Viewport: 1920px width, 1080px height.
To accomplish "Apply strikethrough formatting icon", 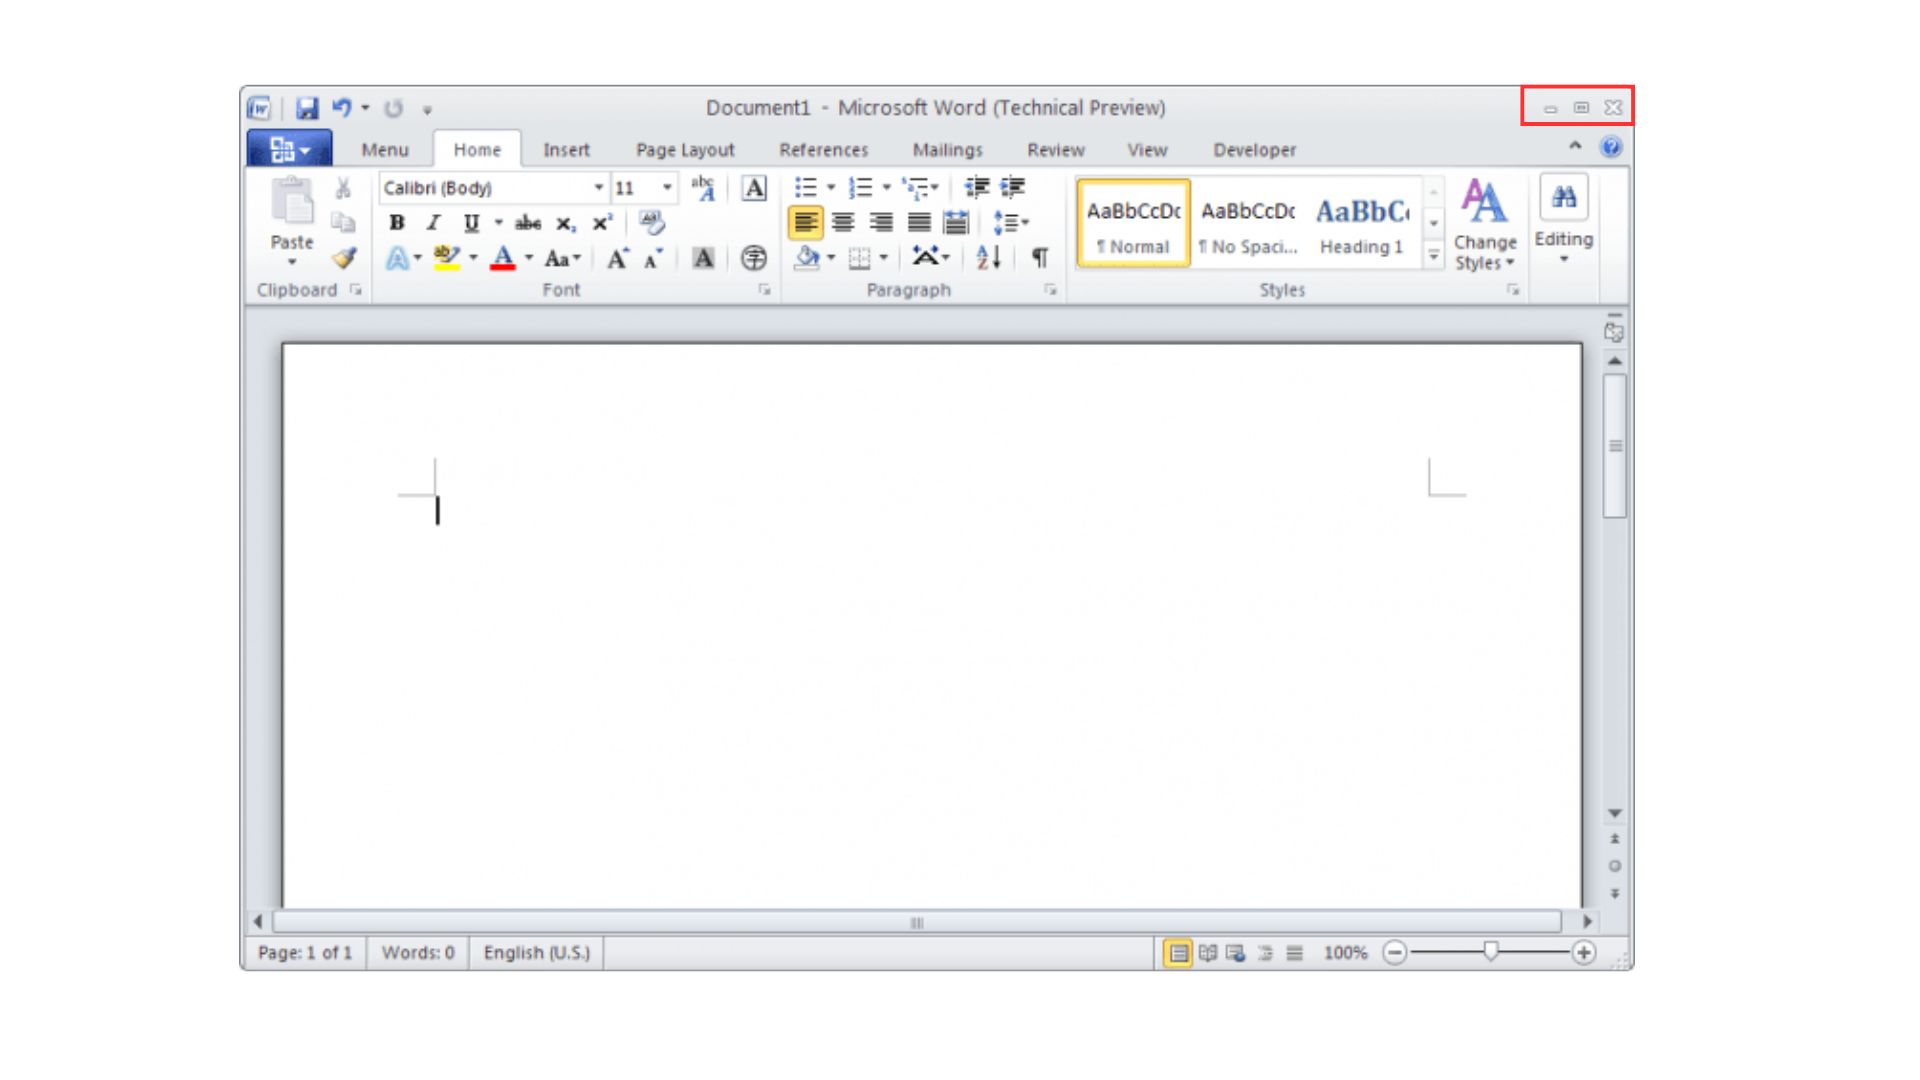I will pos(527,224).
